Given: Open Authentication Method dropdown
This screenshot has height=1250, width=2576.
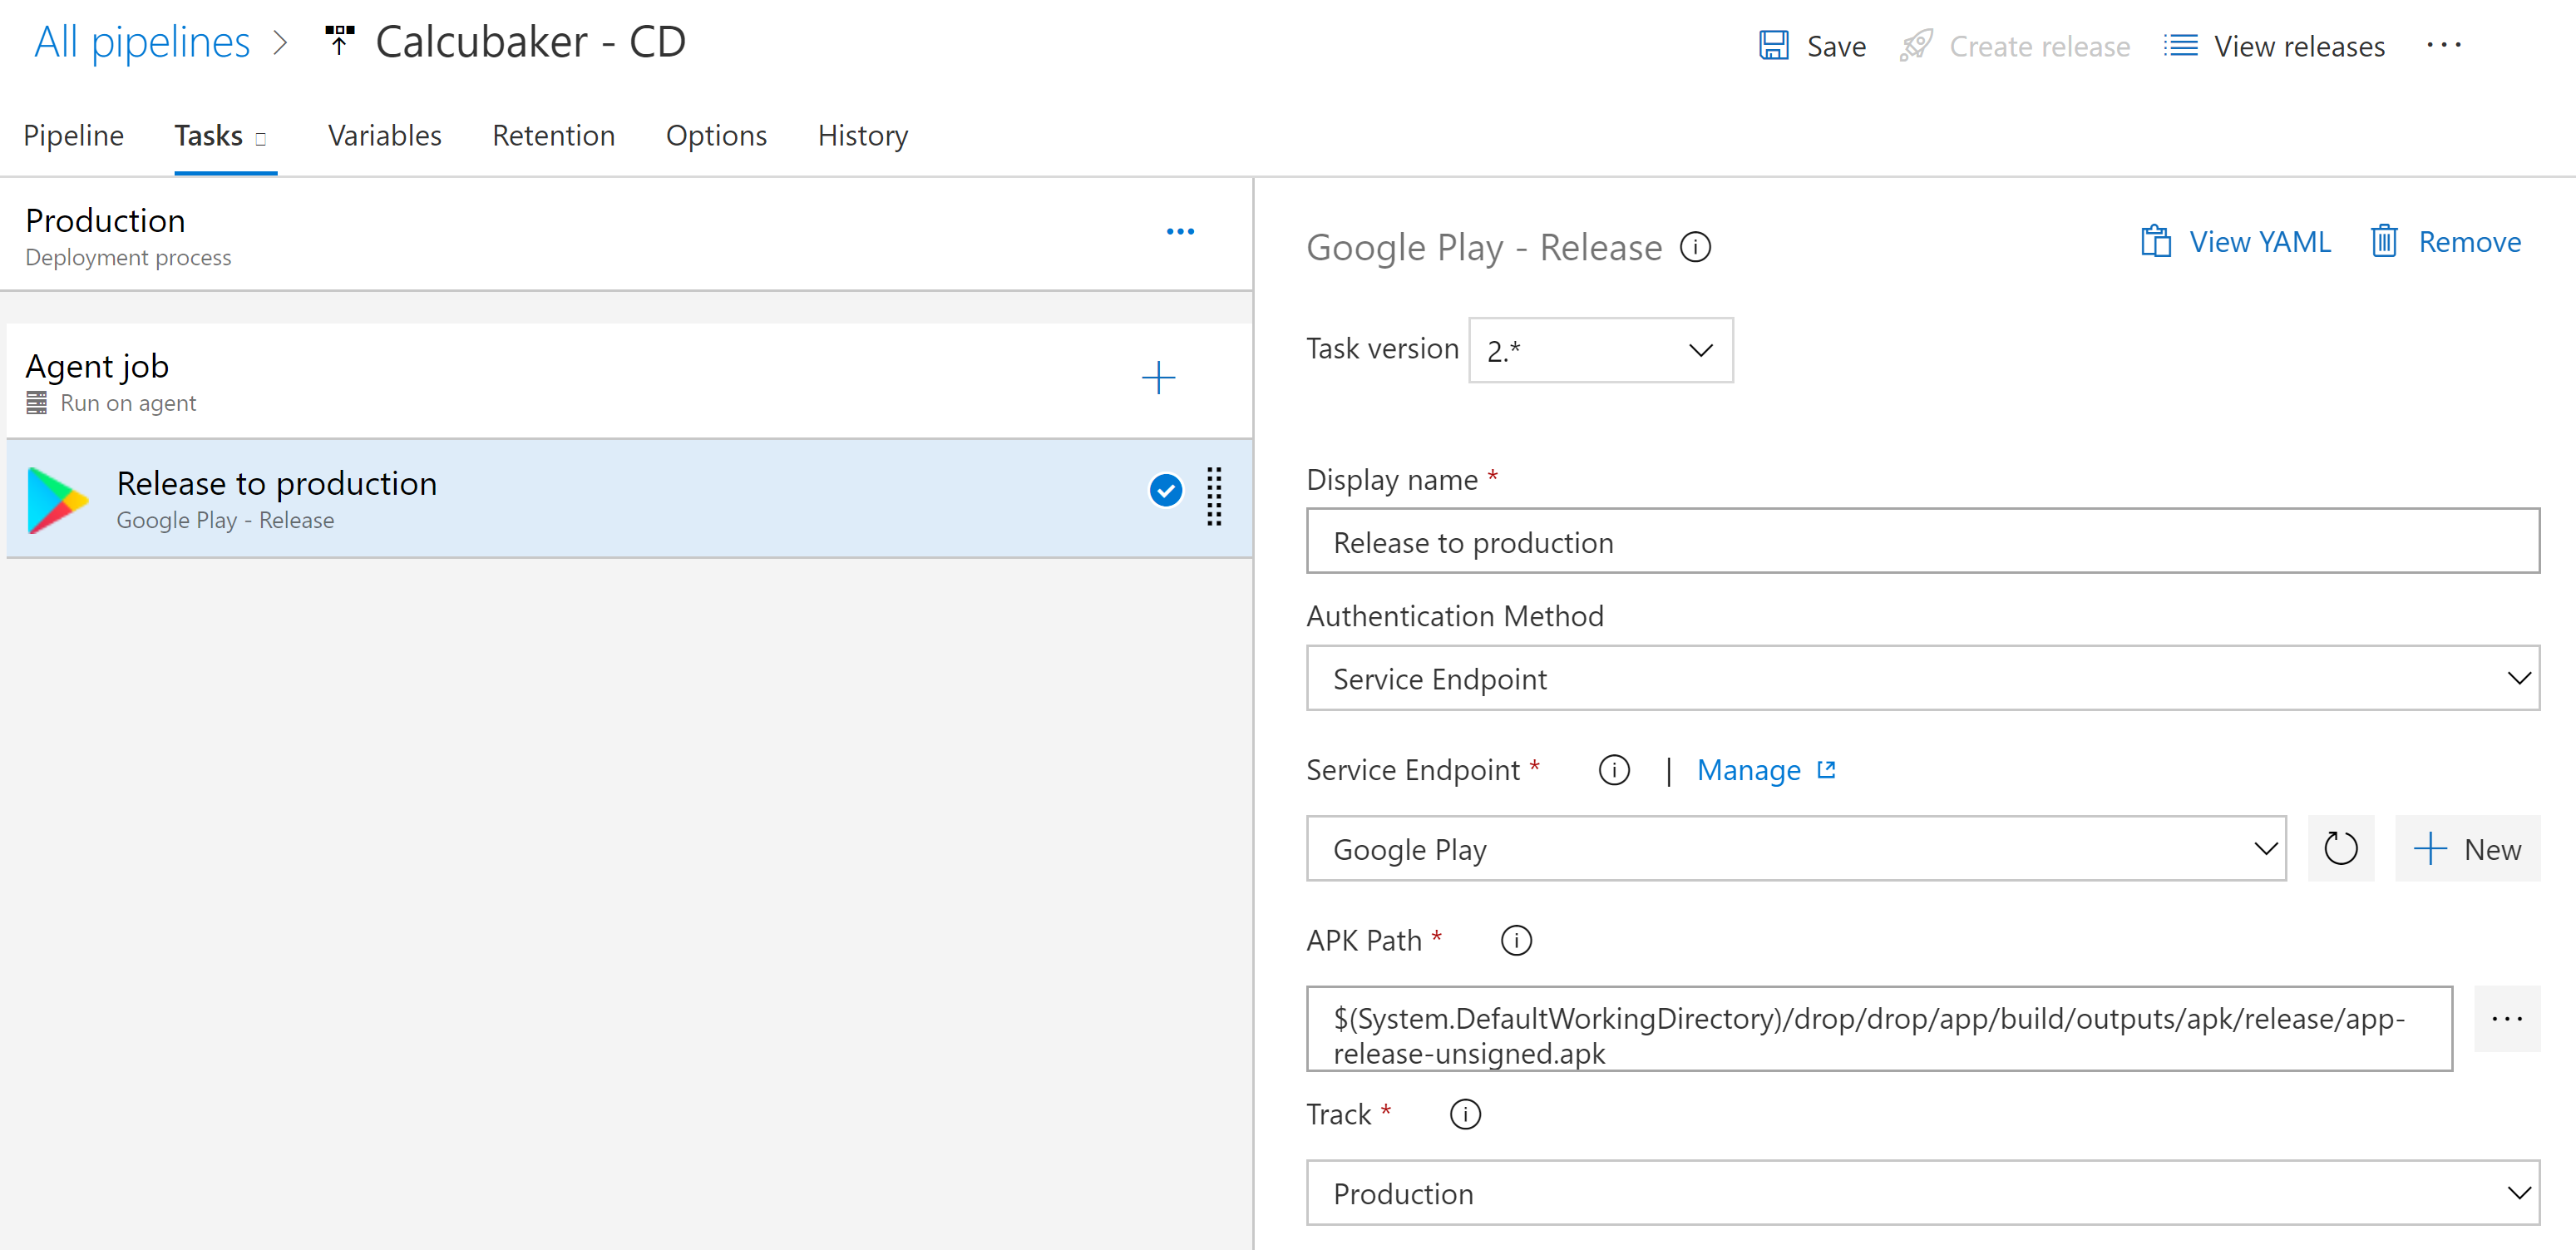Looking at the screenshot, I should click(x=1922, y=678).
